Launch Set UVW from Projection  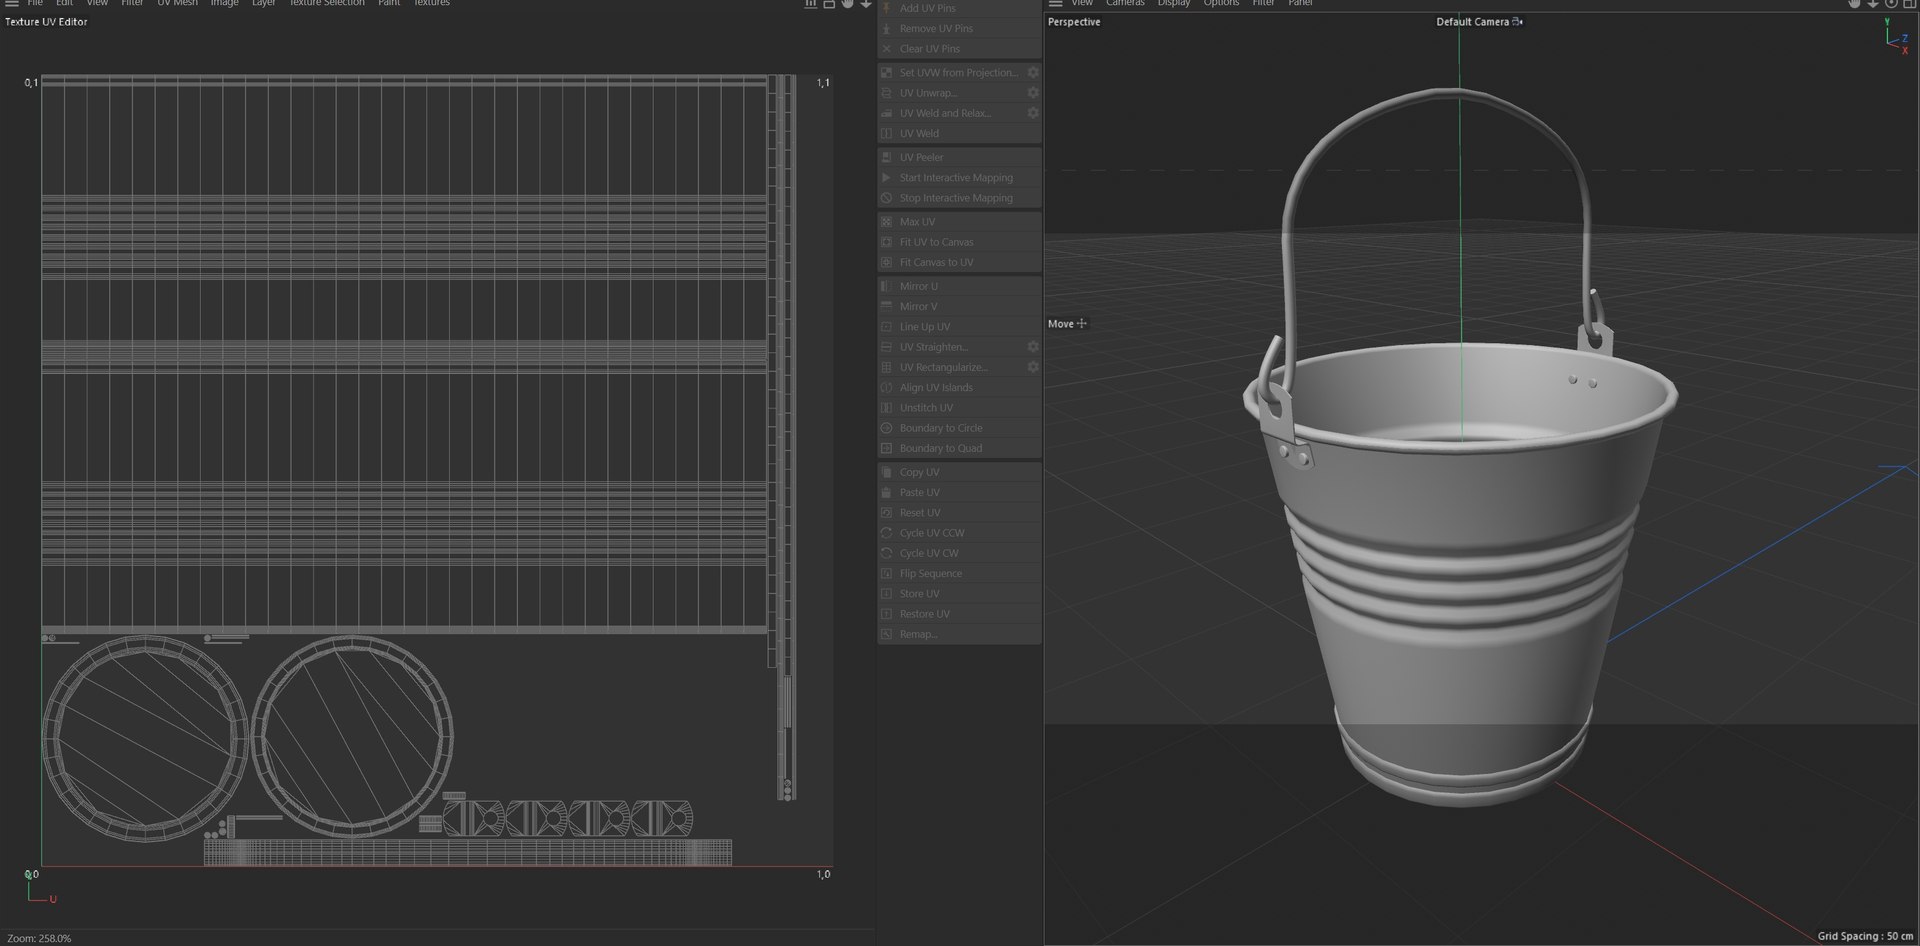951,72
